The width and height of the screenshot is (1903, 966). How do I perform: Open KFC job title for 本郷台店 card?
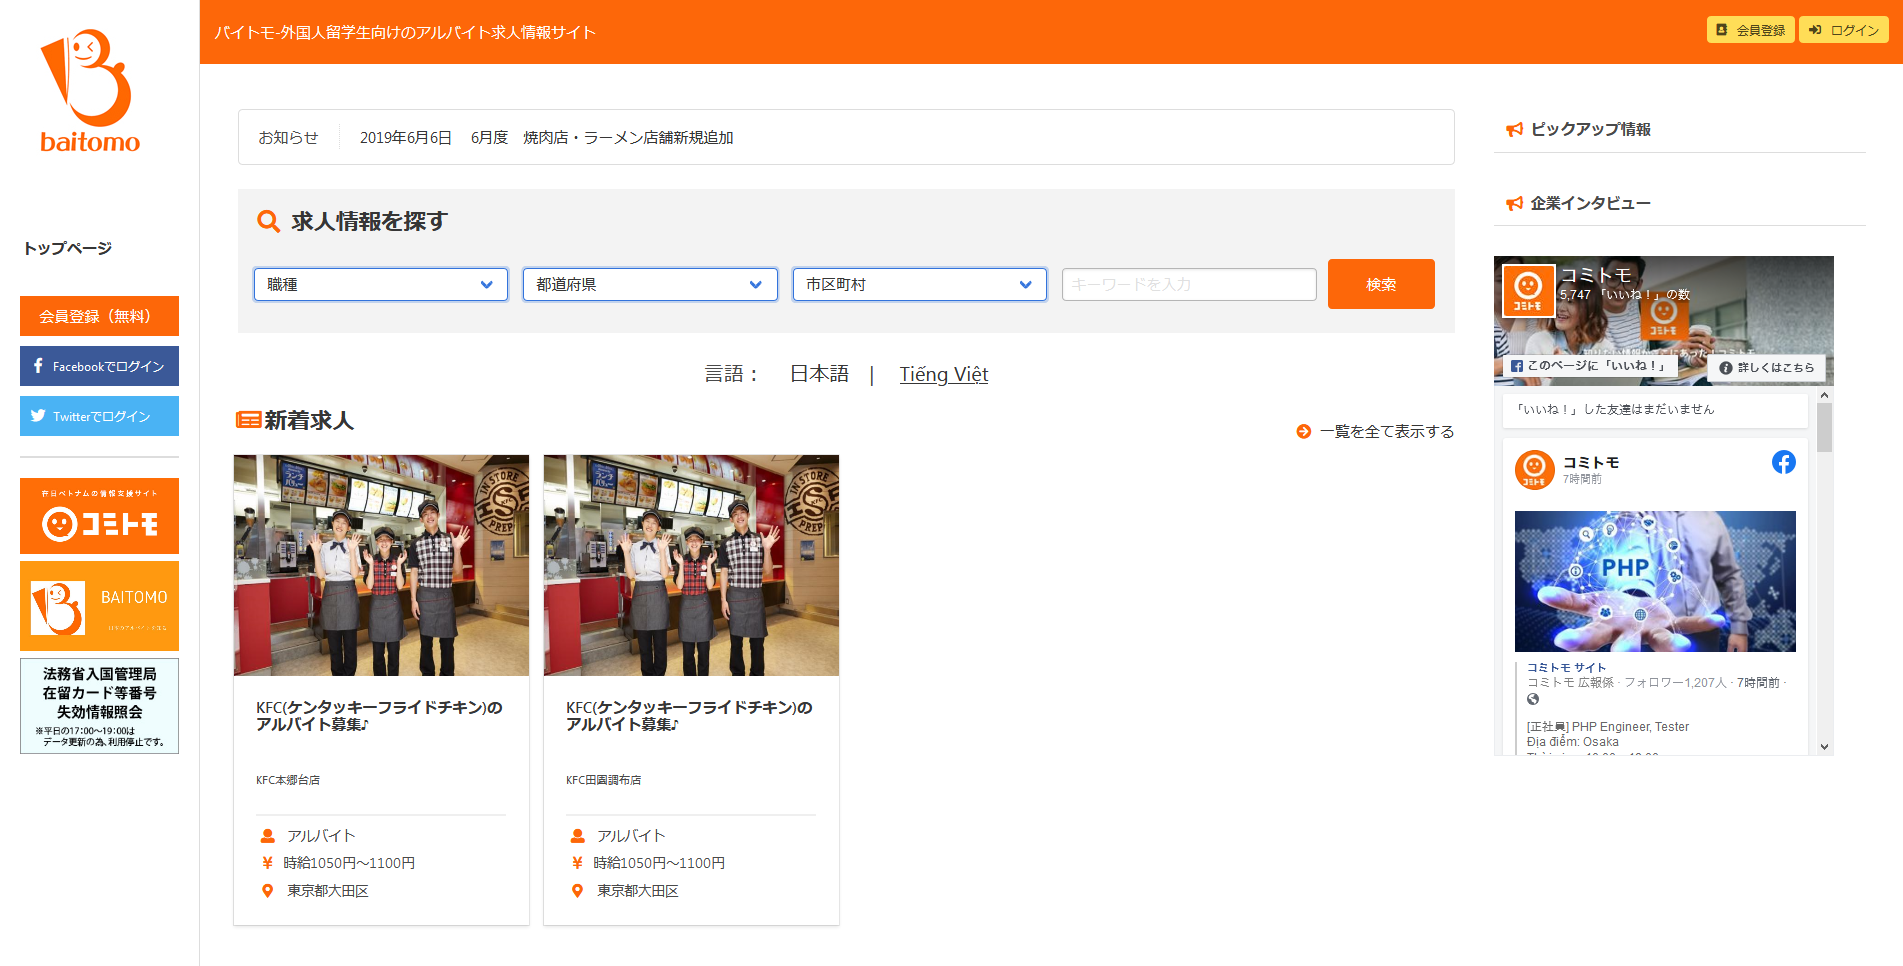click(x=379, y=715)
